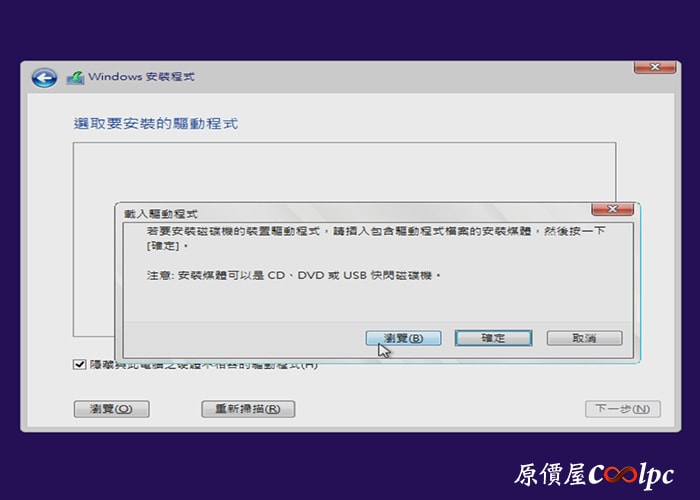Close the Windows 安裝程式 window
This screenshot has width=700, height=500.
[655, 67]
